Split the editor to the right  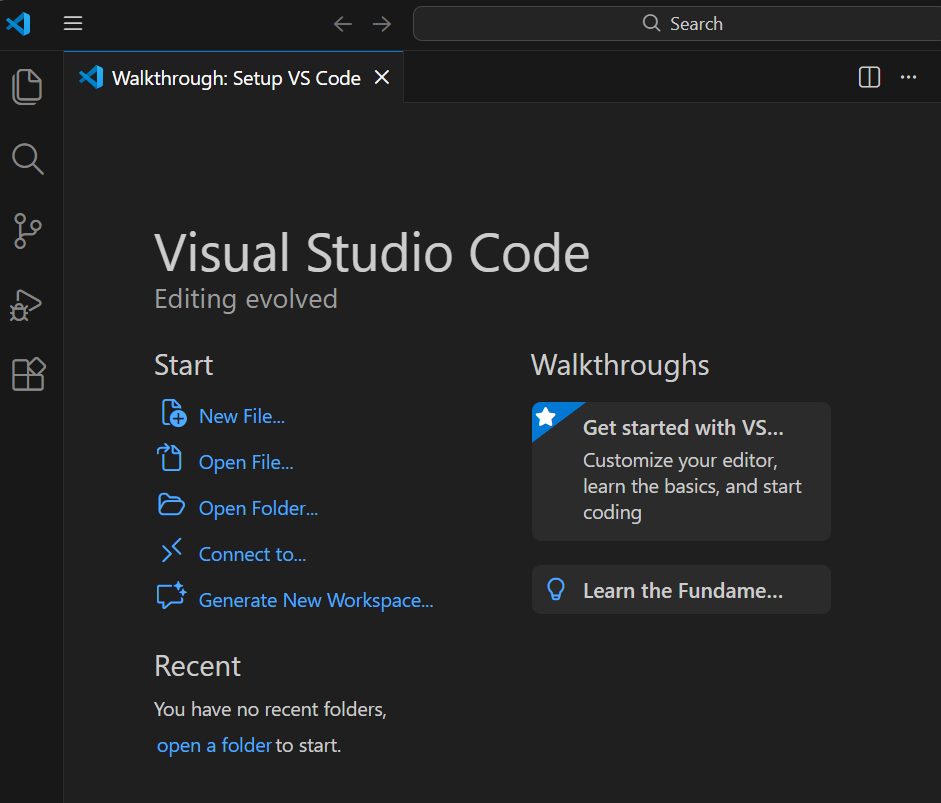(x=869, y=78)
